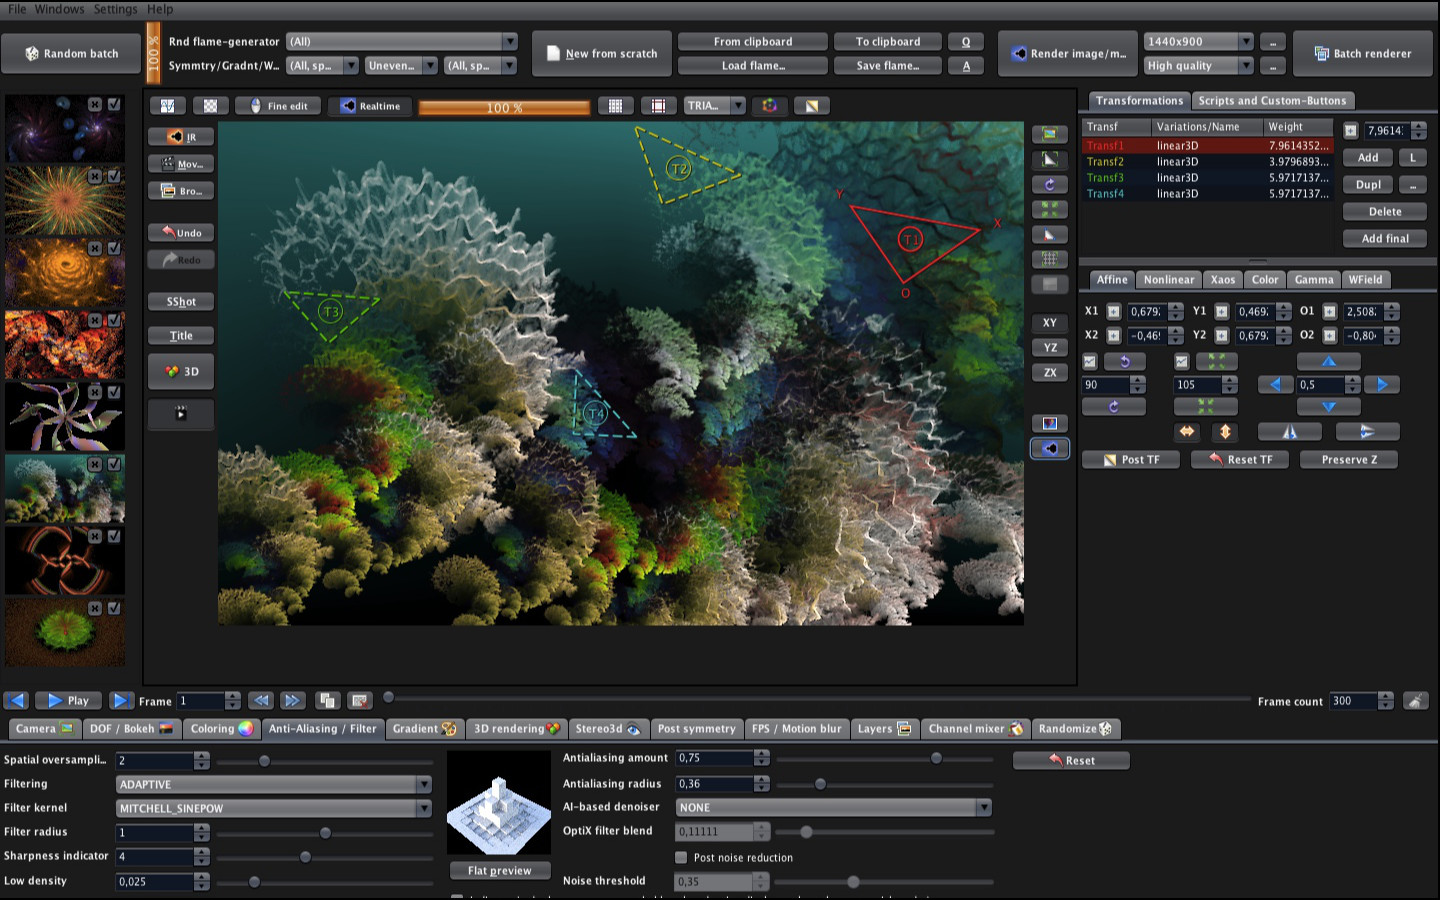
Task: Click the Undo arrow button
Action: (181, 232)
